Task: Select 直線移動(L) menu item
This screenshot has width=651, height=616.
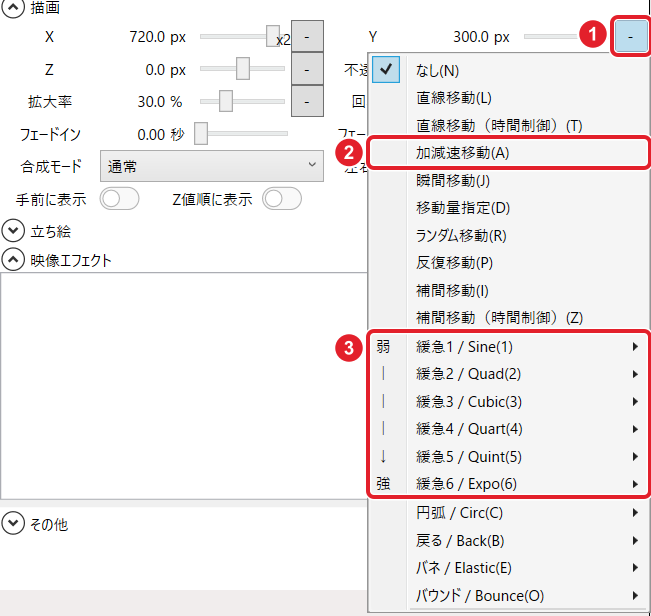Action: pos(509,98)
